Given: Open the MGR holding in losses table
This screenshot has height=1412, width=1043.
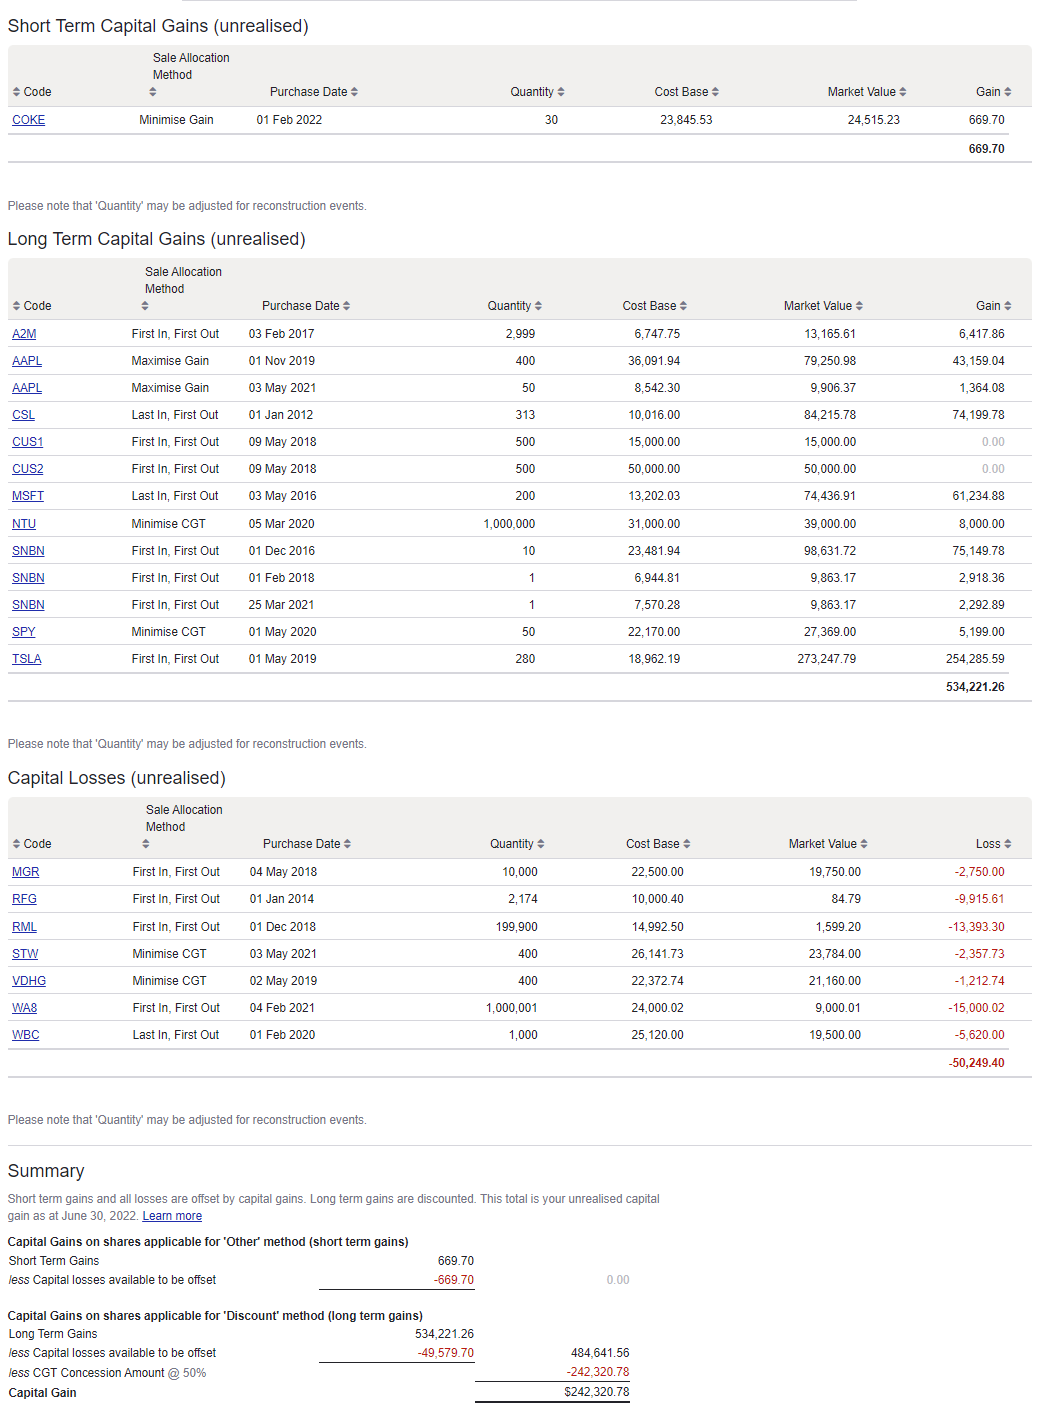Looking at the screenshot, I should pos(24,871).
